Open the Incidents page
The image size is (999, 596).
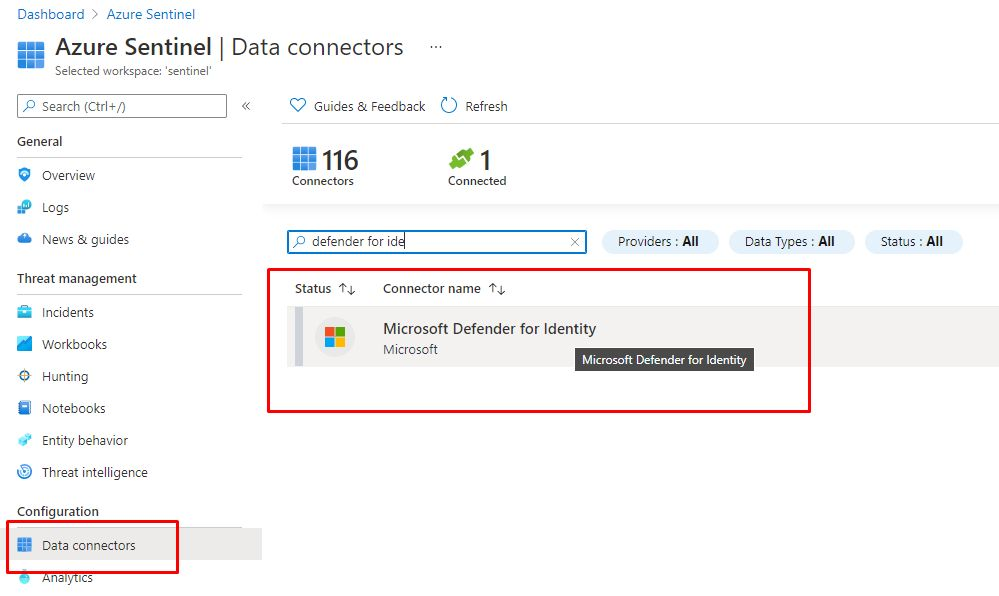pos(67,312)
